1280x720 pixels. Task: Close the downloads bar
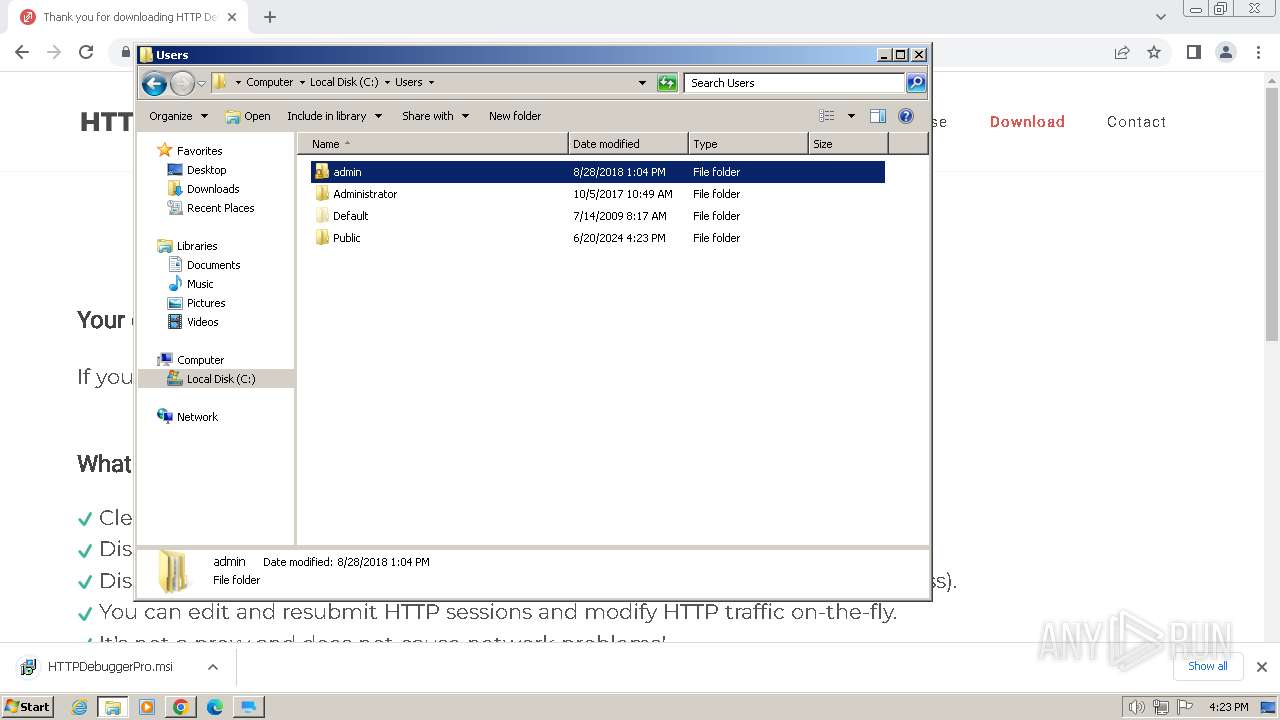1261,667
